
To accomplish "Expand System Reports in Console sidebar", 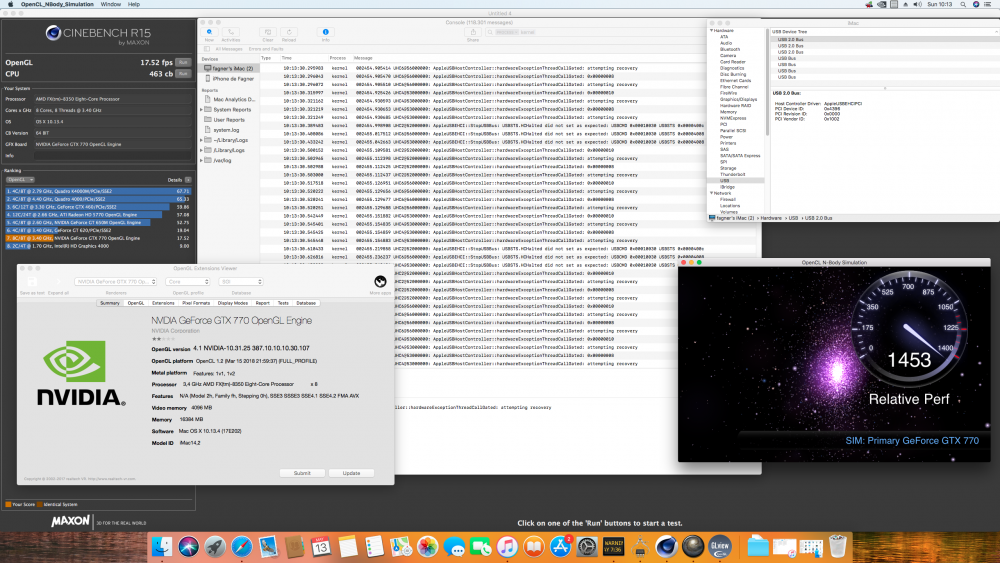I will (202, 110).
